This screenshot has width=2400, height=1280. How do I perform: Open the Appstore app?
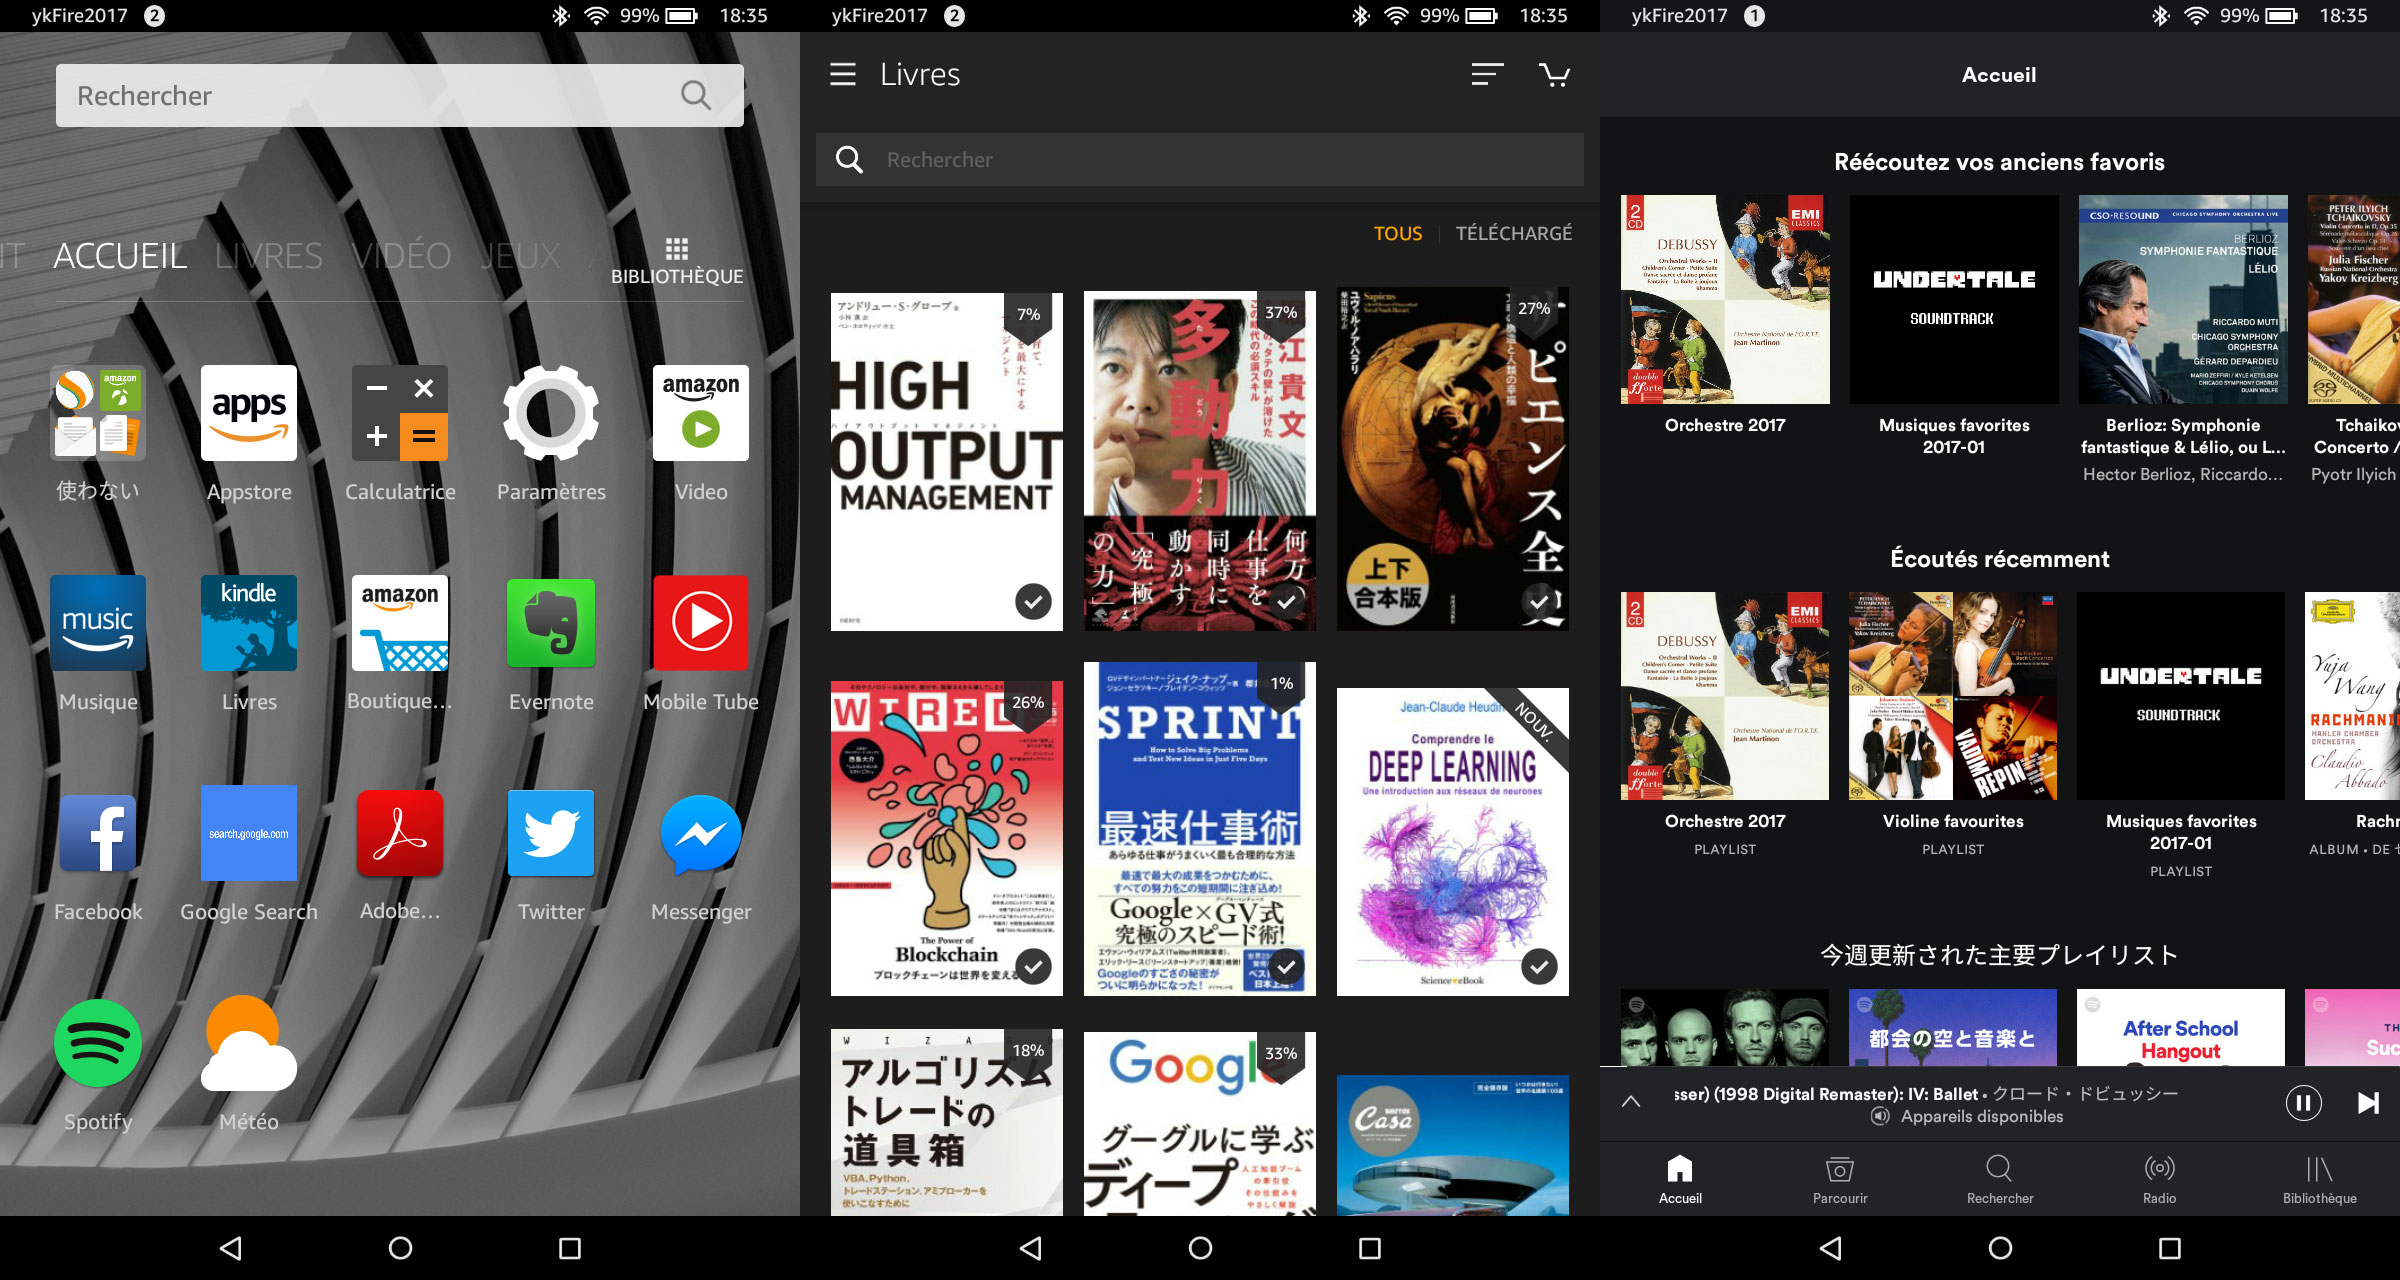[x=249, y=413]
